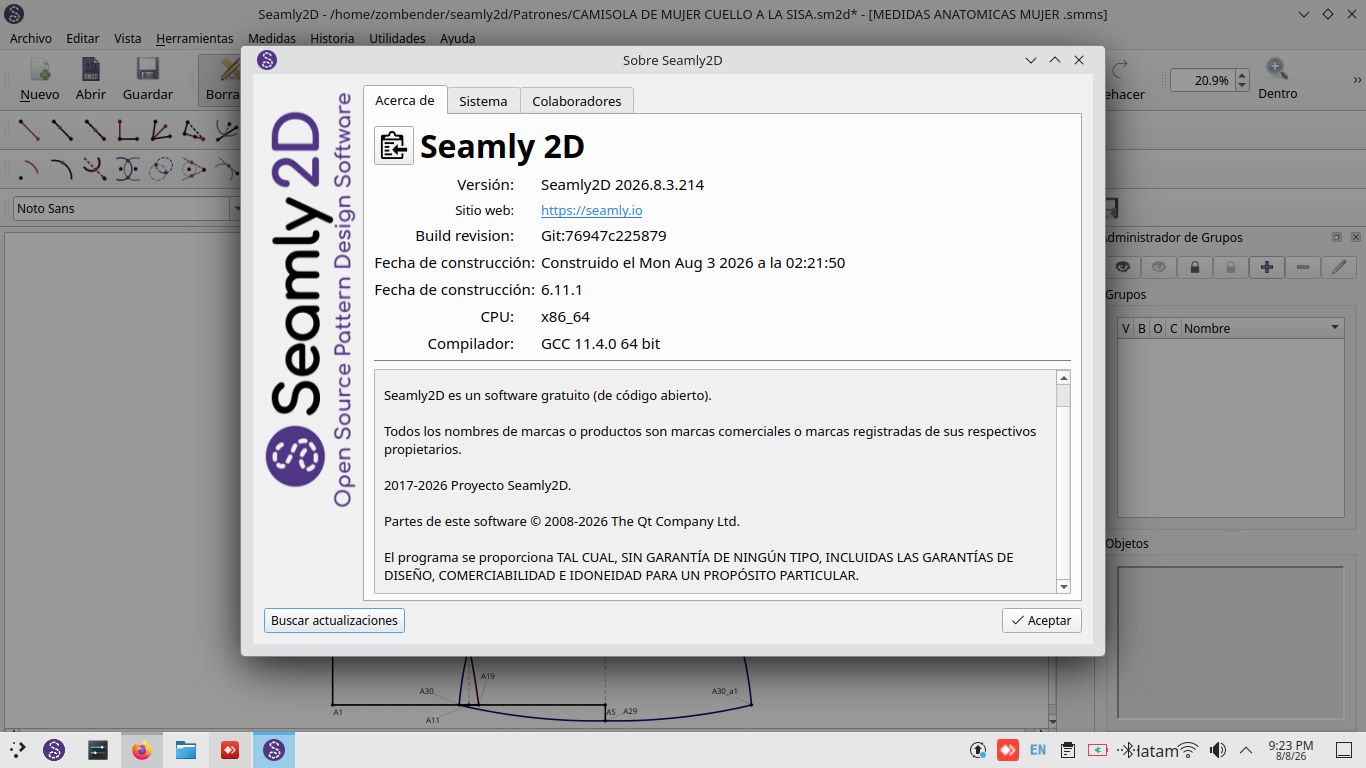Select the shoulder point tool with dashed triangle
The image size is (1366, 768).
pyautogui.click(x=194, y=130)
